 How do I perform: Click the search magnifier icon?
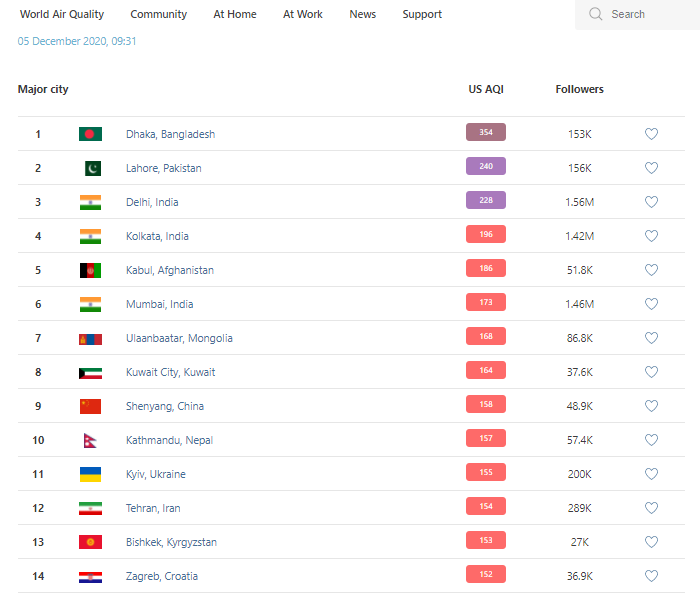pyautogui.click(x=596, y=14)
